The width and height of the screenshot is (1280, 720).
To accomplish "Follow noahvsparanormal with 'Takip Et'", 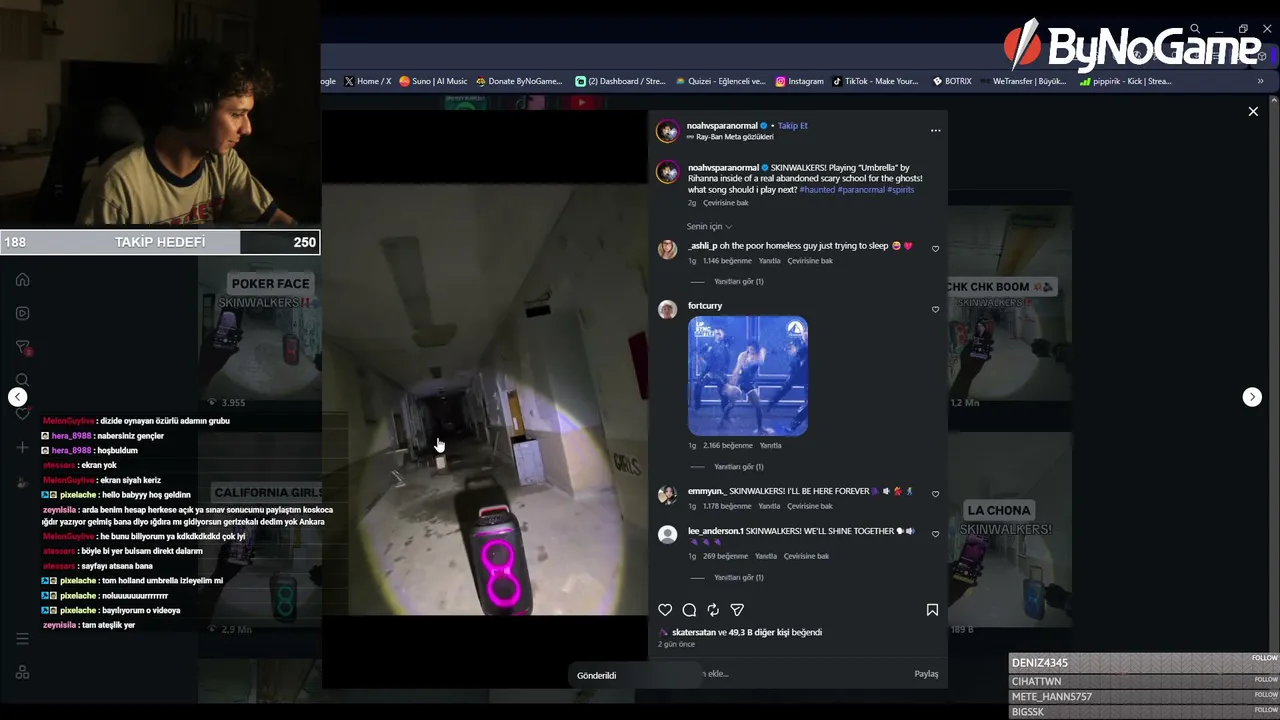I will (792, 126).
